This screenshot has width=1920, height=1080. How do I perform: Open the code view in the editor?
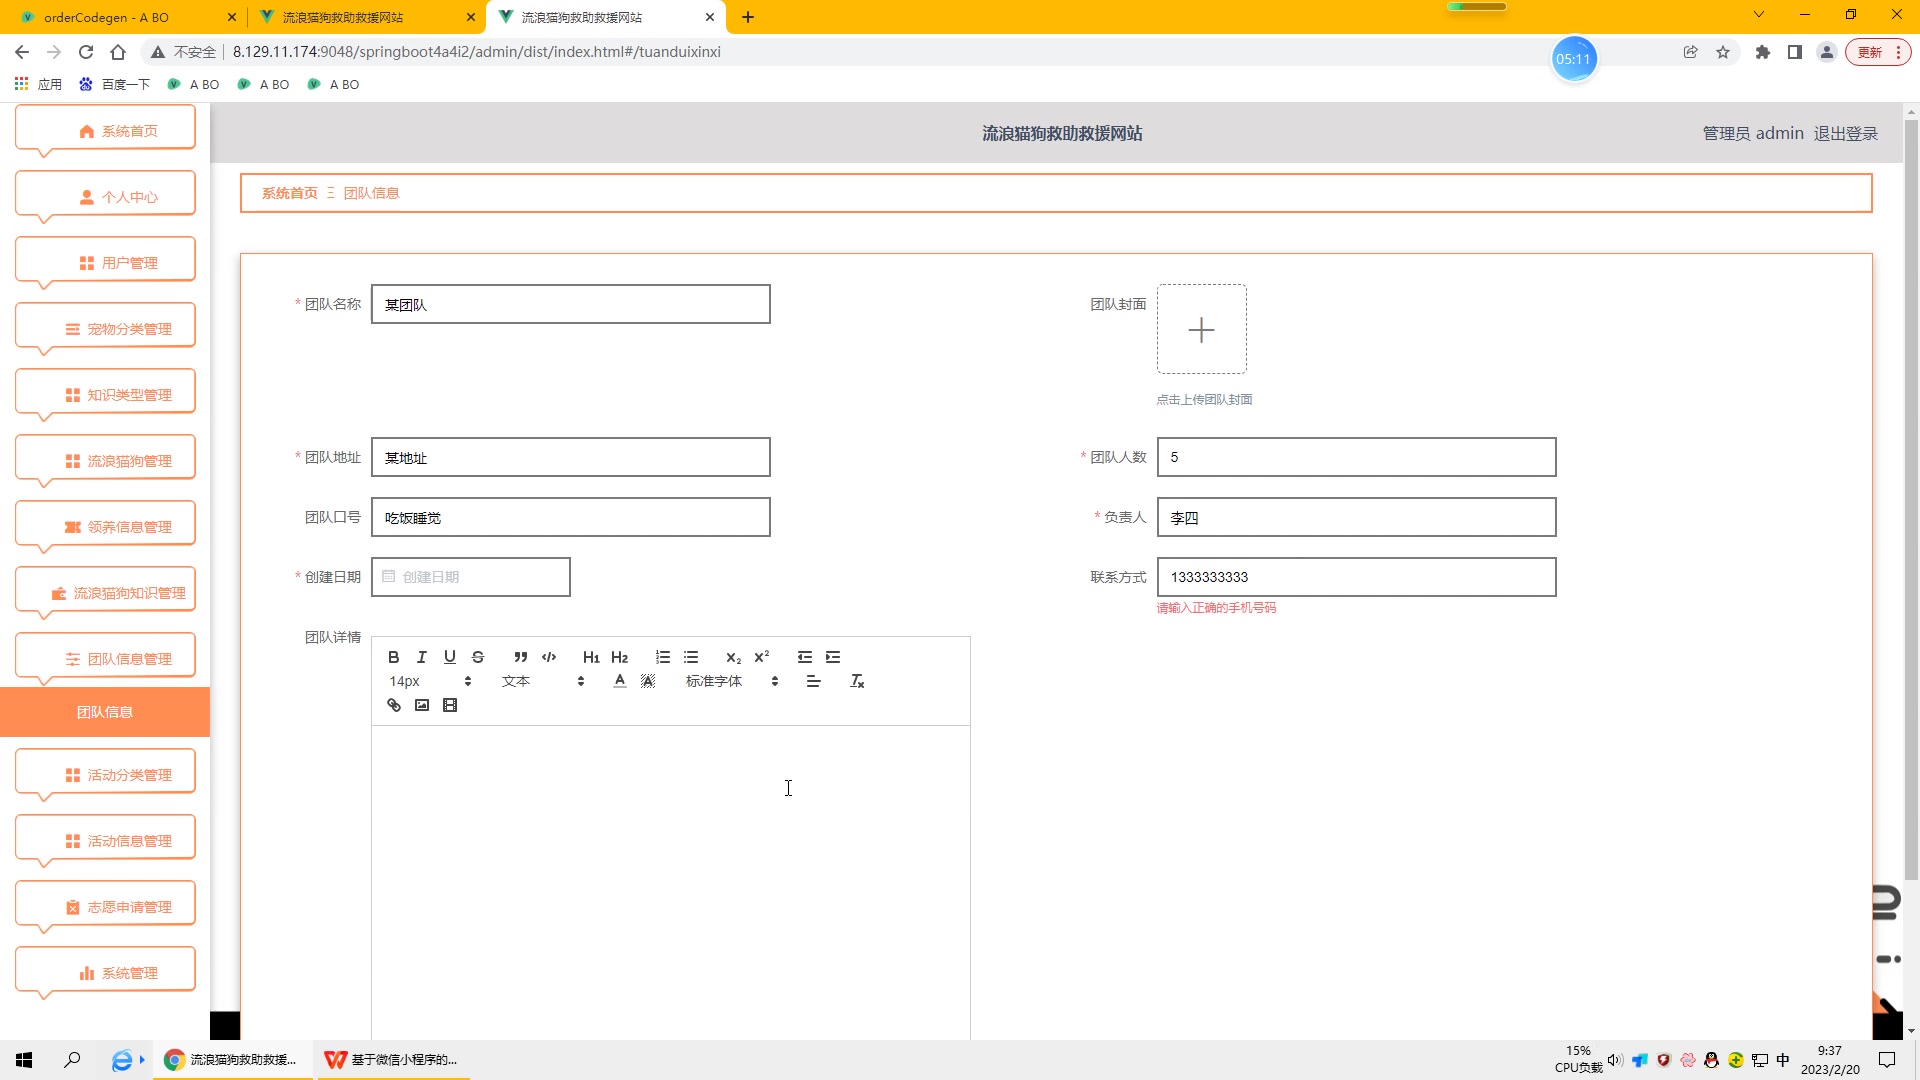[x=549, y=657]
